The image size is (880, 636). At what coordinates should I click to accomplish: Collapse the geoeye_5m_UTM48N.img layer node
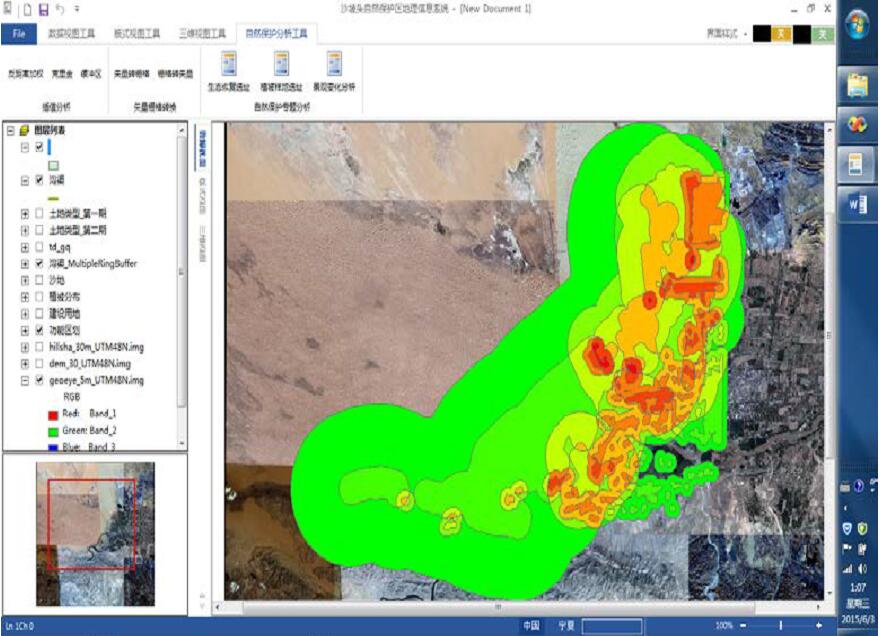click(24, 381)
